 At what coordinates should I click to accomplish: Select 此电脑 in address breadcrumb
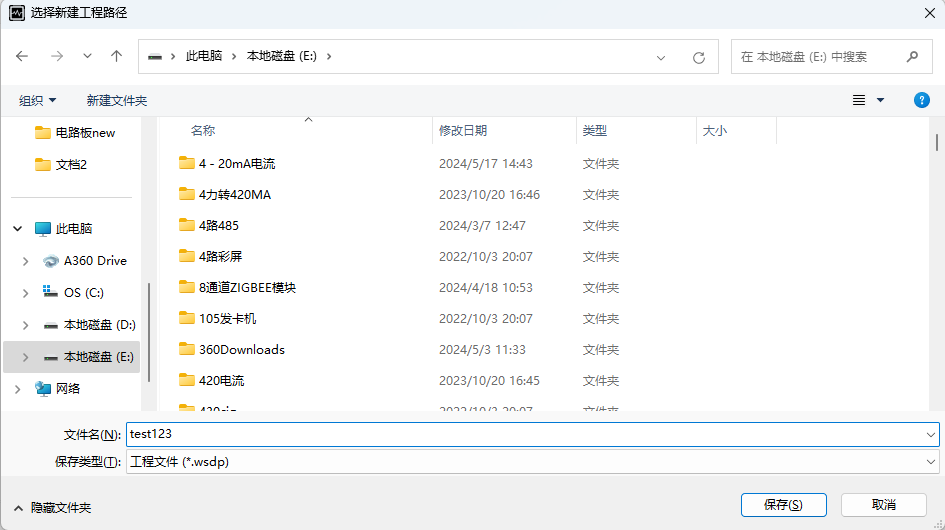click(x=204, y=56)
